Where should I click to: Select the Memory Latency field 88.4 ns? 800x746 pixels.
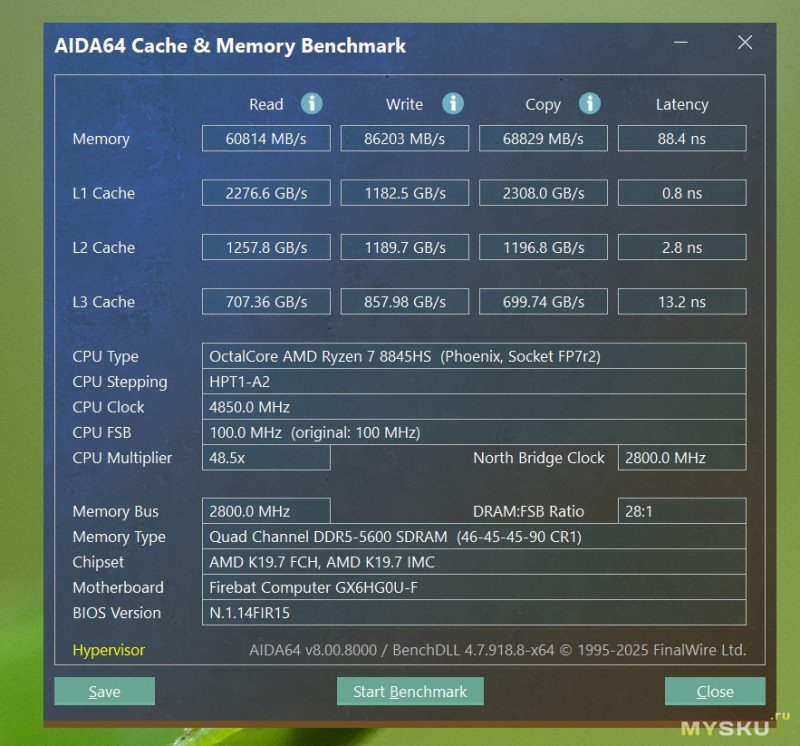681,139
